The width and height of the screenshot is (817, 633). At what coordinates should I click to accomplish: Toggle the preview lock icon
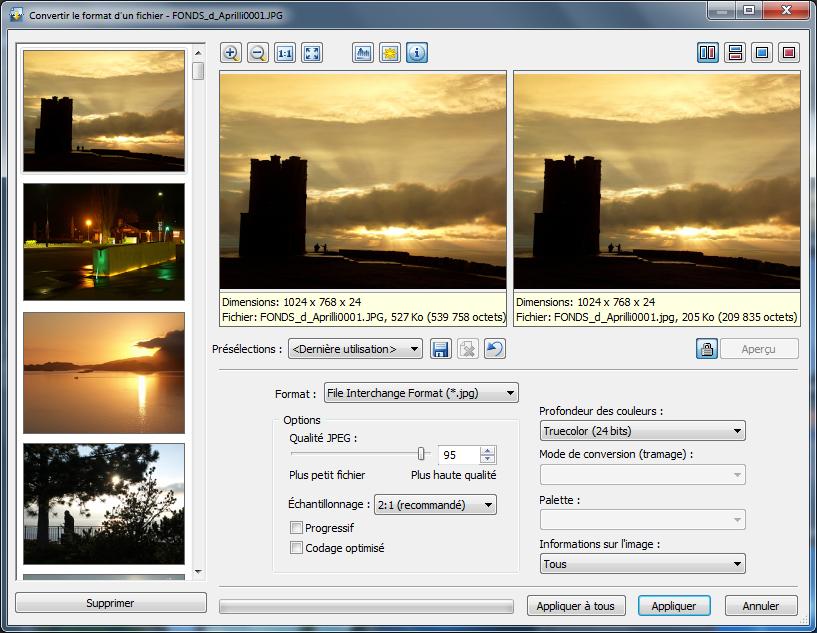coord(707,349)
